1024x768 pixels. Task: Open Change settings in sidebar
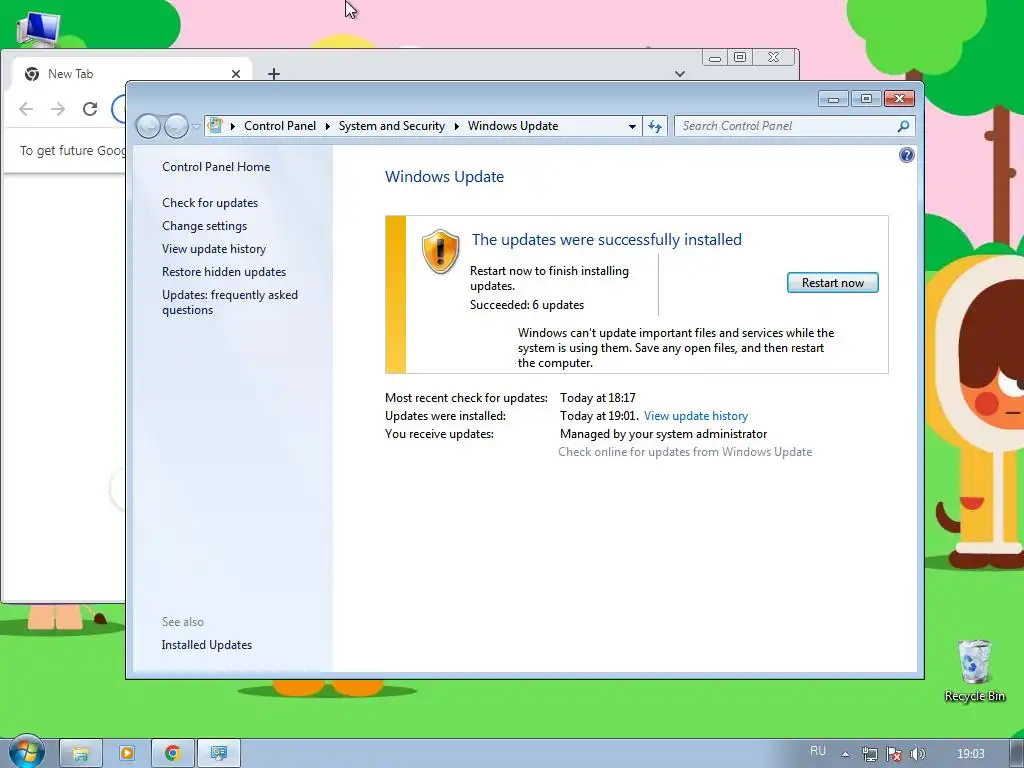204,226
